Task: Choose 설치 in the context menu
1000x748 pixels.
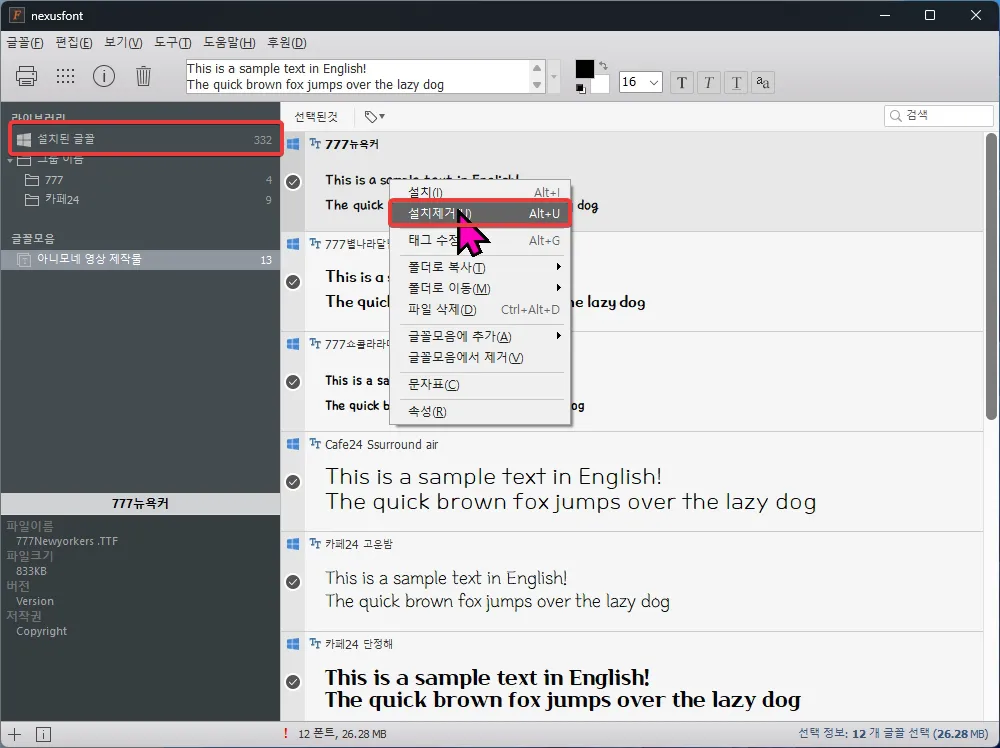Action: pos(480,192)
